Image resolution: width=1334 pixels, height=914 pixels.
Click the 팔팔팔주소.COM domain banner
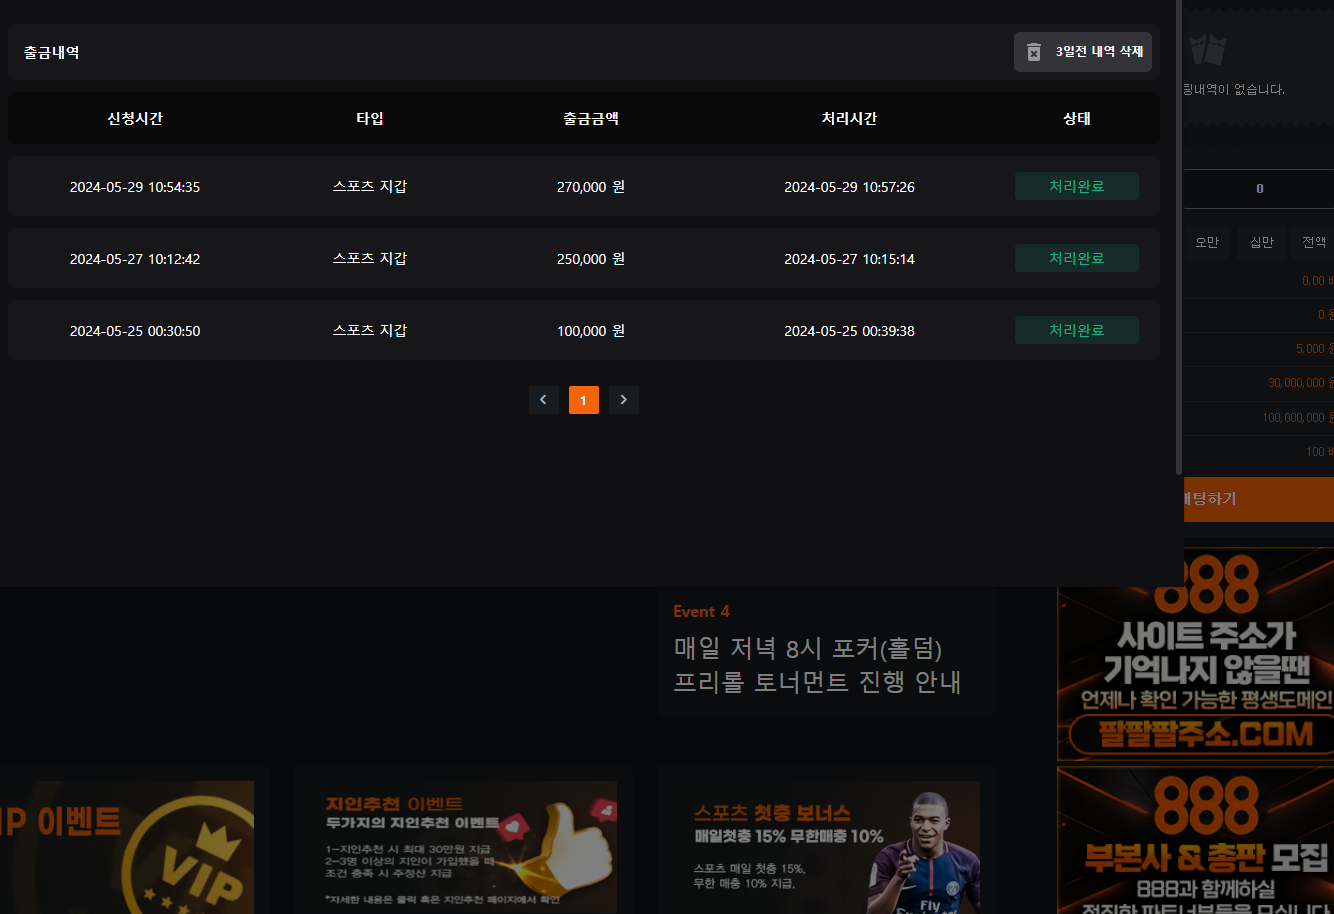1200,654
